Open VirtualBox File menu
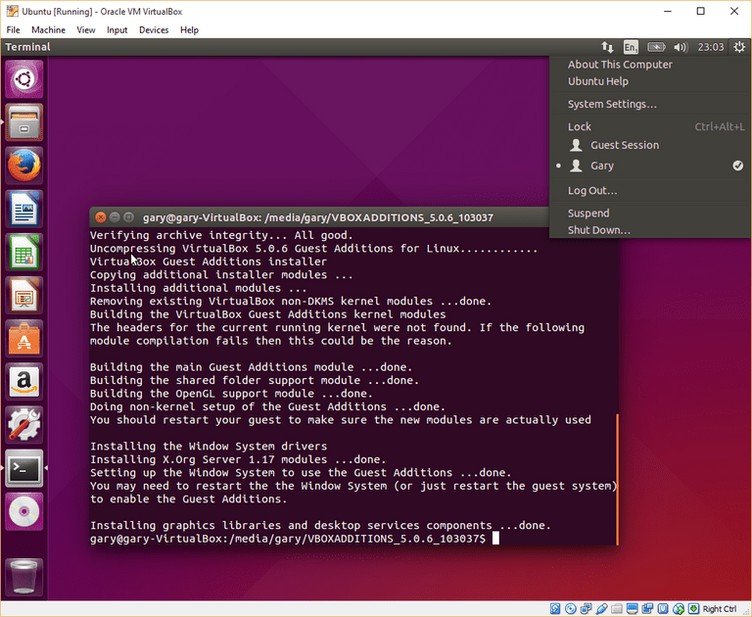 [x=13, y=30]
